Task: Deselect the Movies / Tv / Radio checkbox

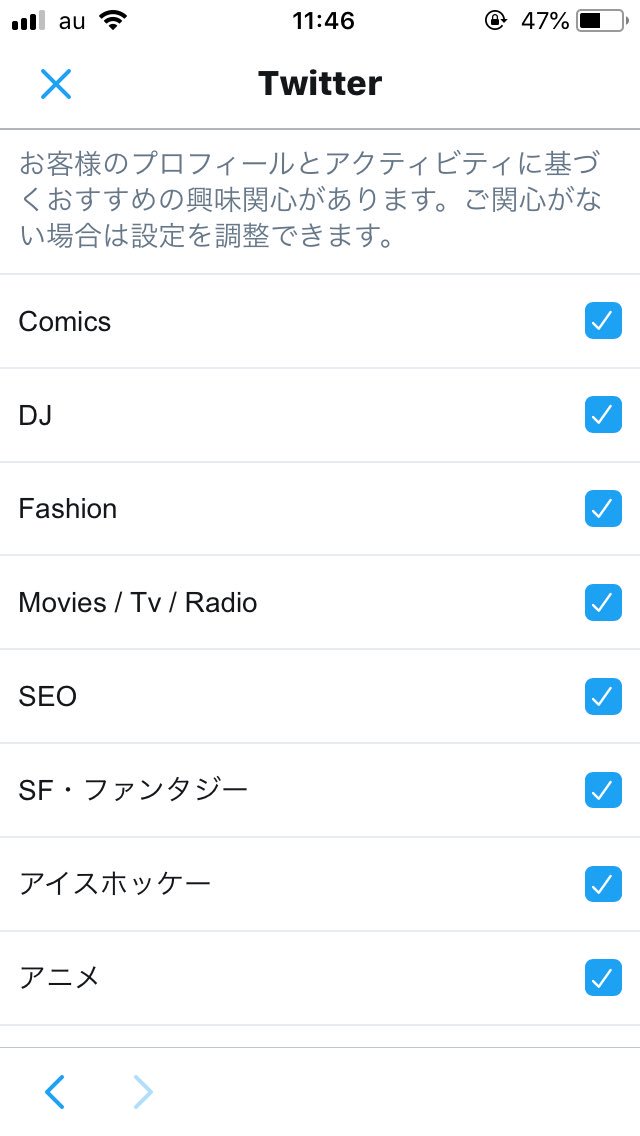Action: click(x=603, y=602)
